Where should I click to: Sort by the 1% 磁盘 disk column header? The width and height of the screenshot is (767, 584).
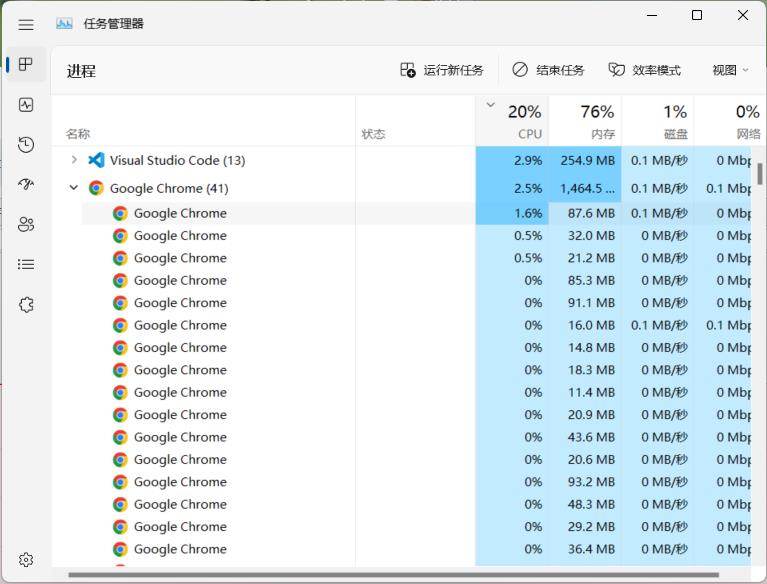tap(657, 121)
